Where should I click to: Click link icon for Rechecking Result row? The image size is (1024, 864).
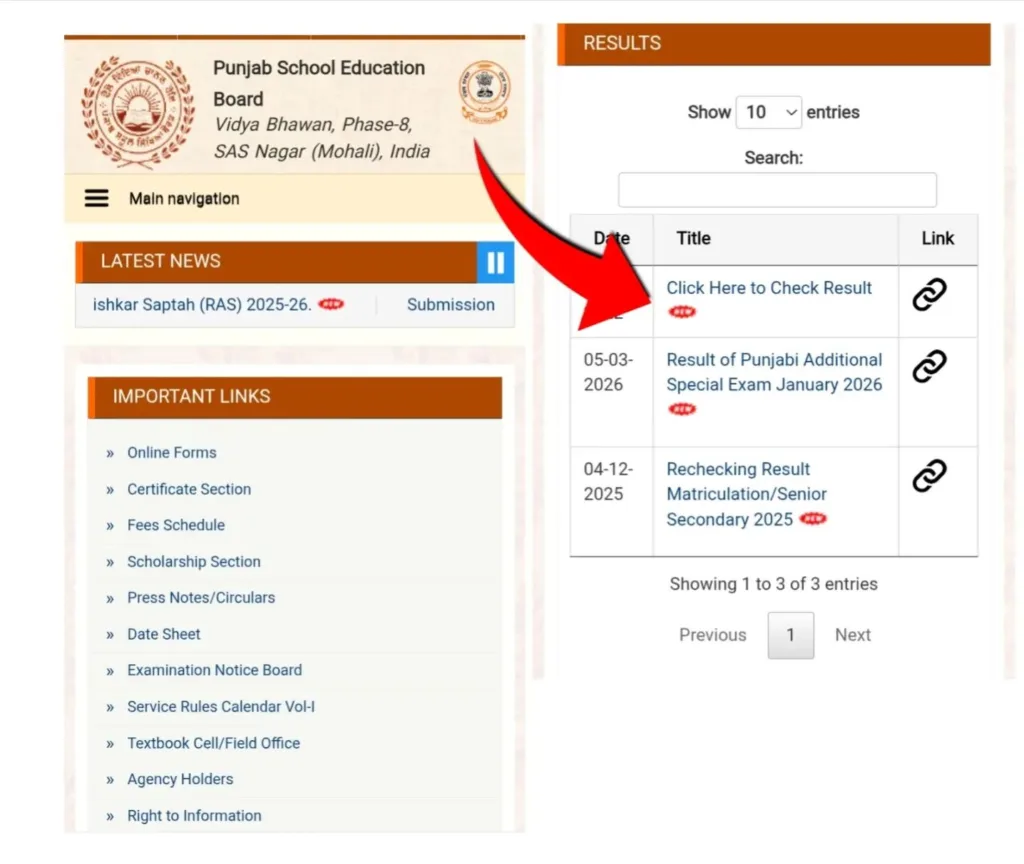tap(929, 475)
